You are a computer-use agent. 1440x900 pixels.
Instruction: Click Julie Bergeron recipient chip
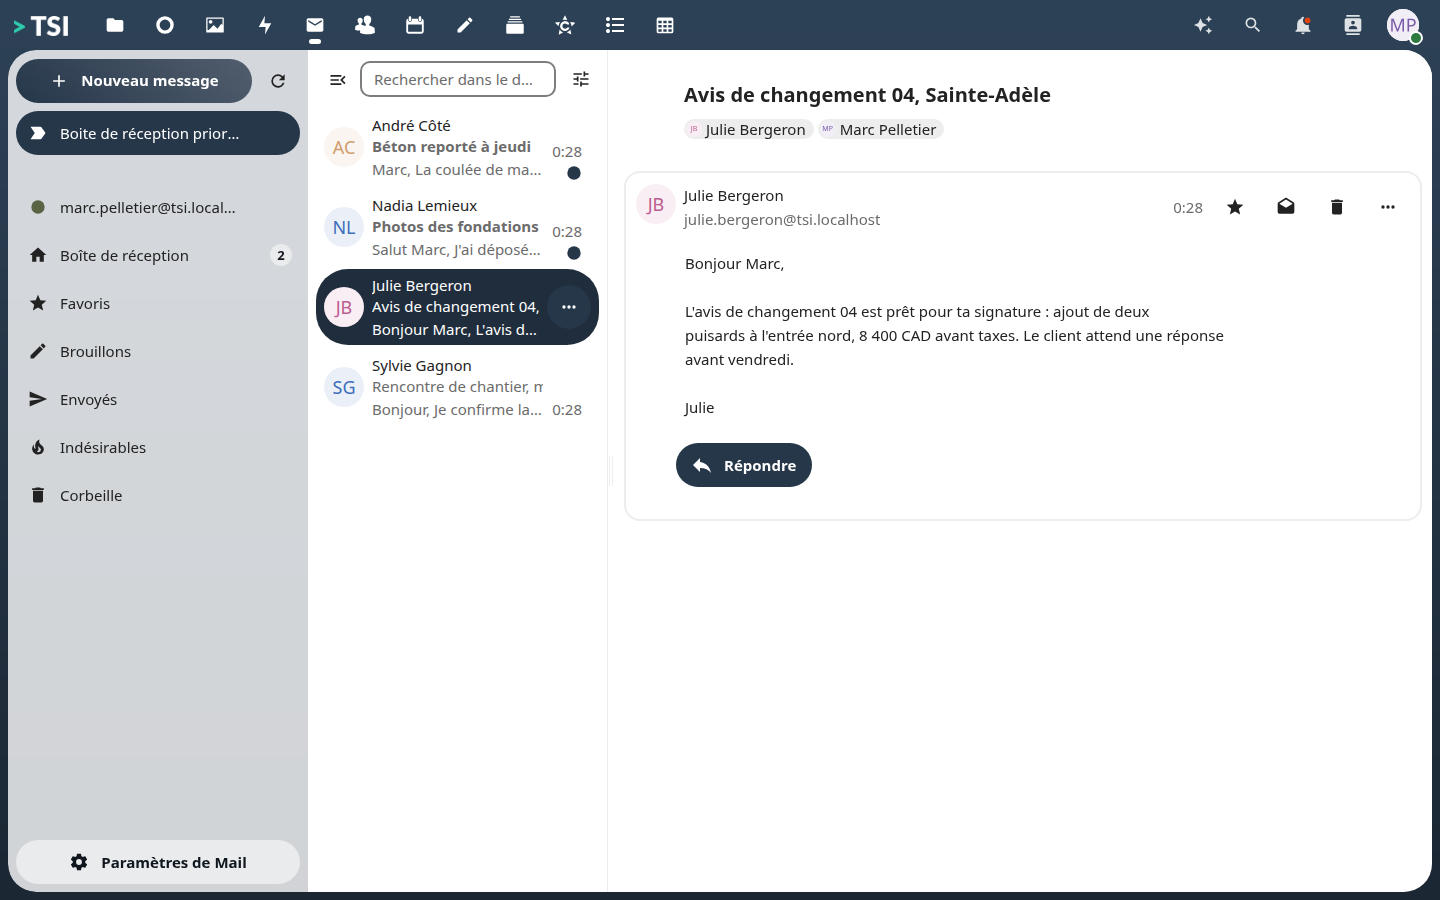(748, 129)
